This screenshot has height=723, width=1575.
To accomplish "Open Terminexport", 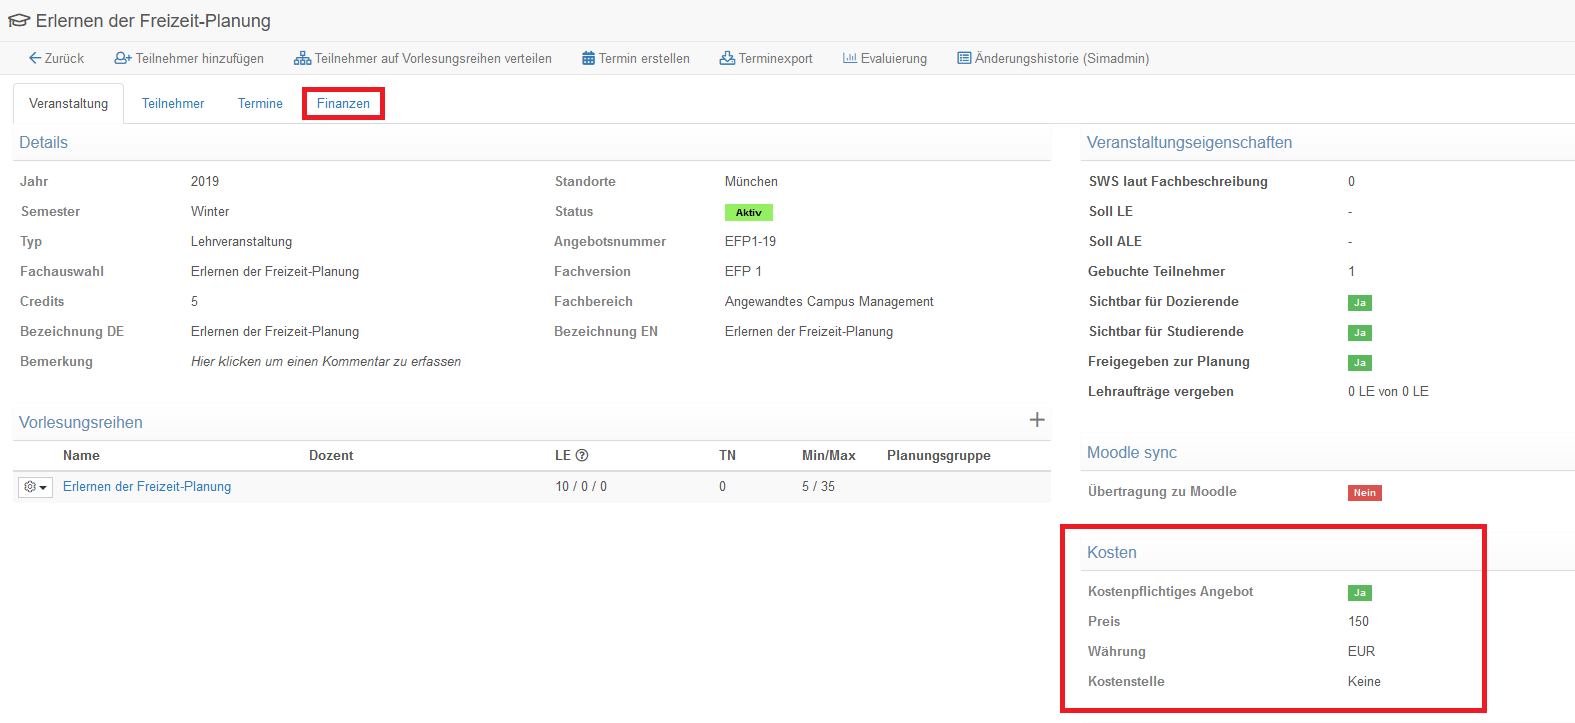I will 766,58.
